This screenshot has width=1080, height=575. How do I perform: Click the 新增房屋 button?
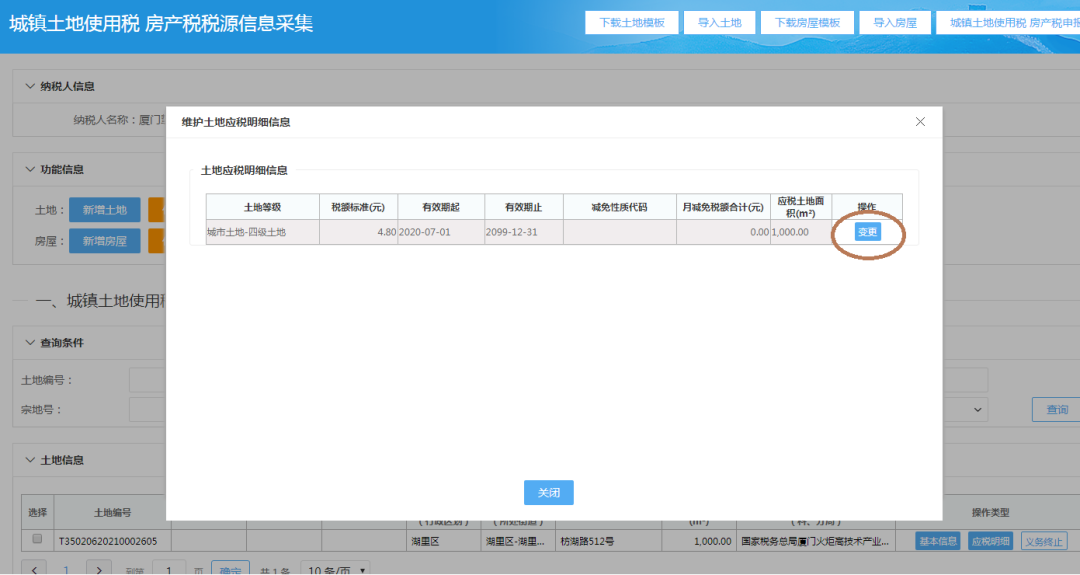click(x=105, y=241)
